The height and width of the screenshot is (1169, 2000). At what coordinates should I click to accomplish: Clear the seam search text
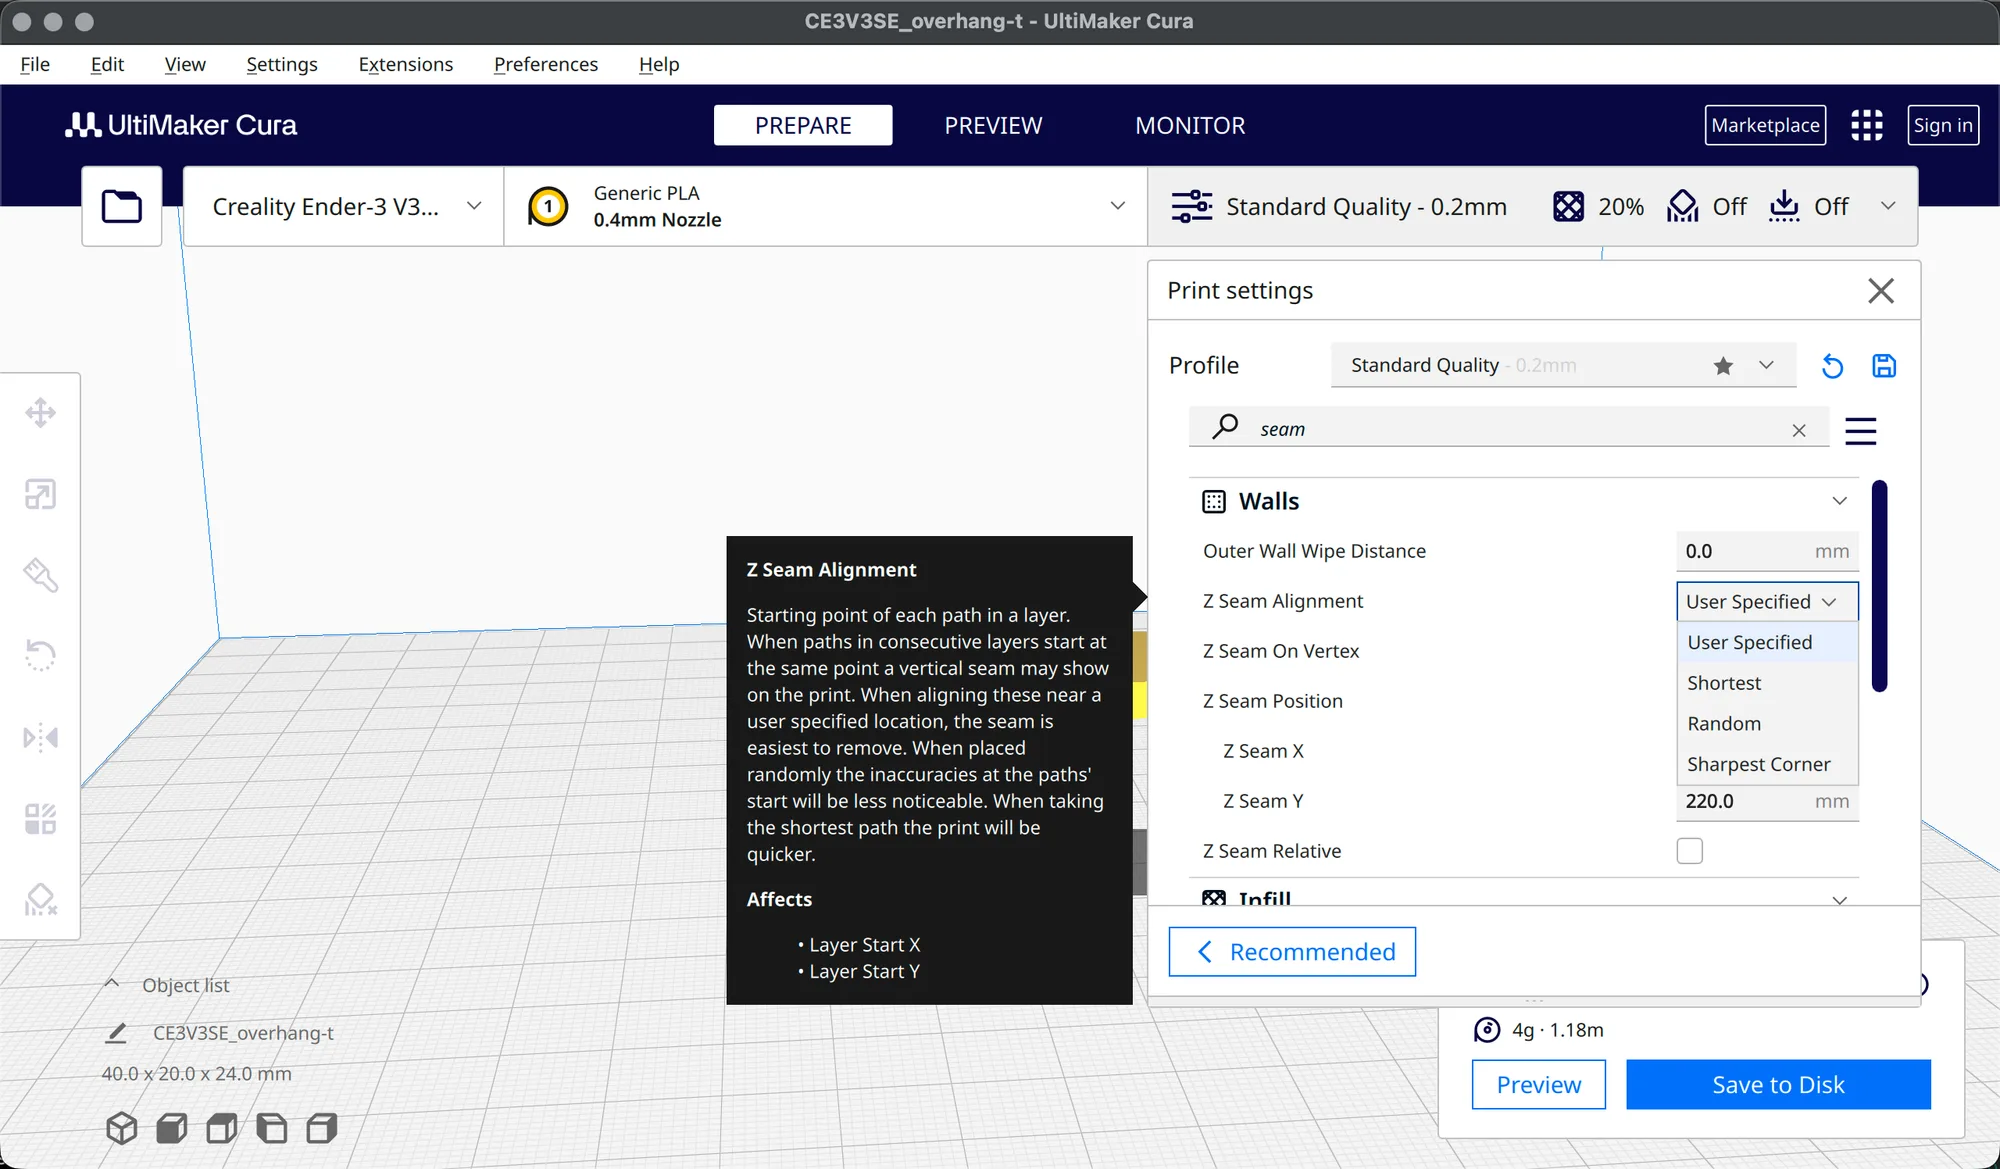point(1799,430)
